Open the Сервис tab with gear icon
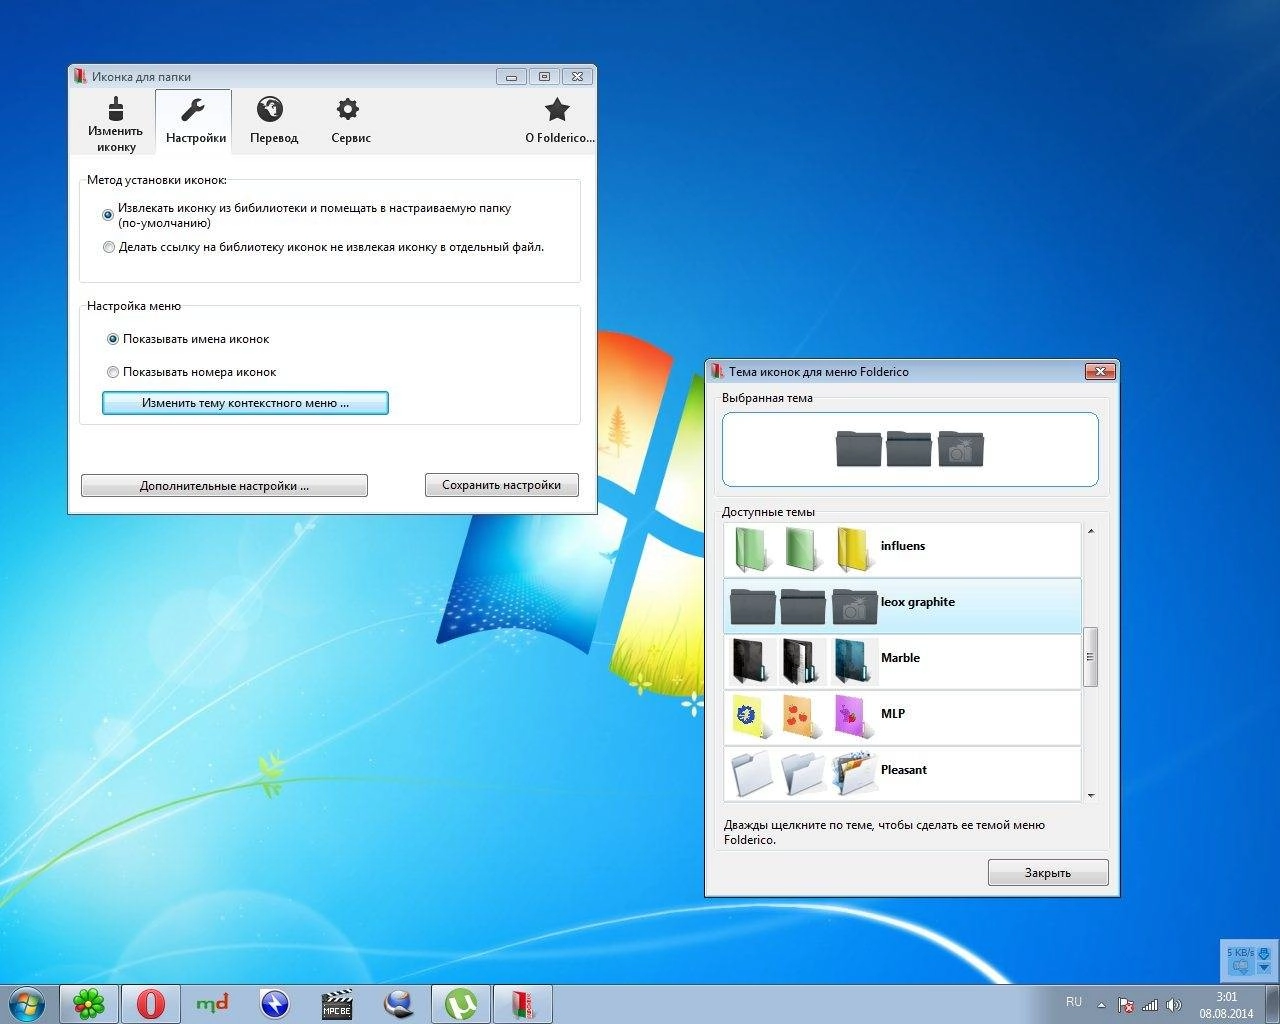 coord(350,122)
